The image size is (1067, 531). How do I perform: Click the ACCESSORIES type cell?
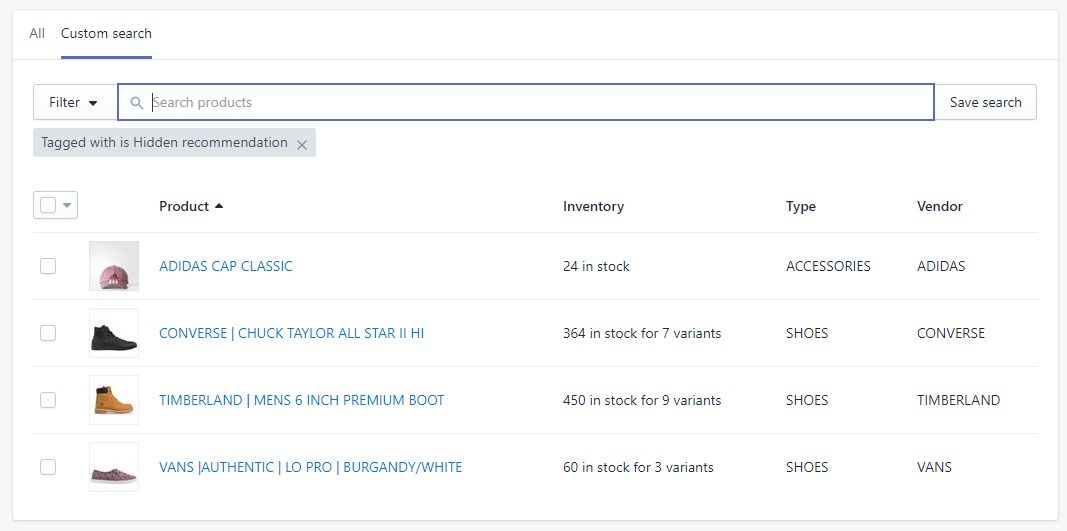pos(828,266)
